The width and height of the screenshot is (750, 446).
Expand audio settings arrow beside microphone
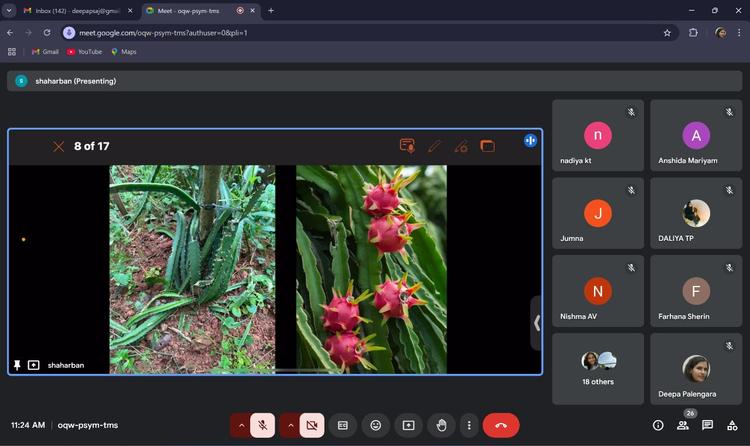241,425
